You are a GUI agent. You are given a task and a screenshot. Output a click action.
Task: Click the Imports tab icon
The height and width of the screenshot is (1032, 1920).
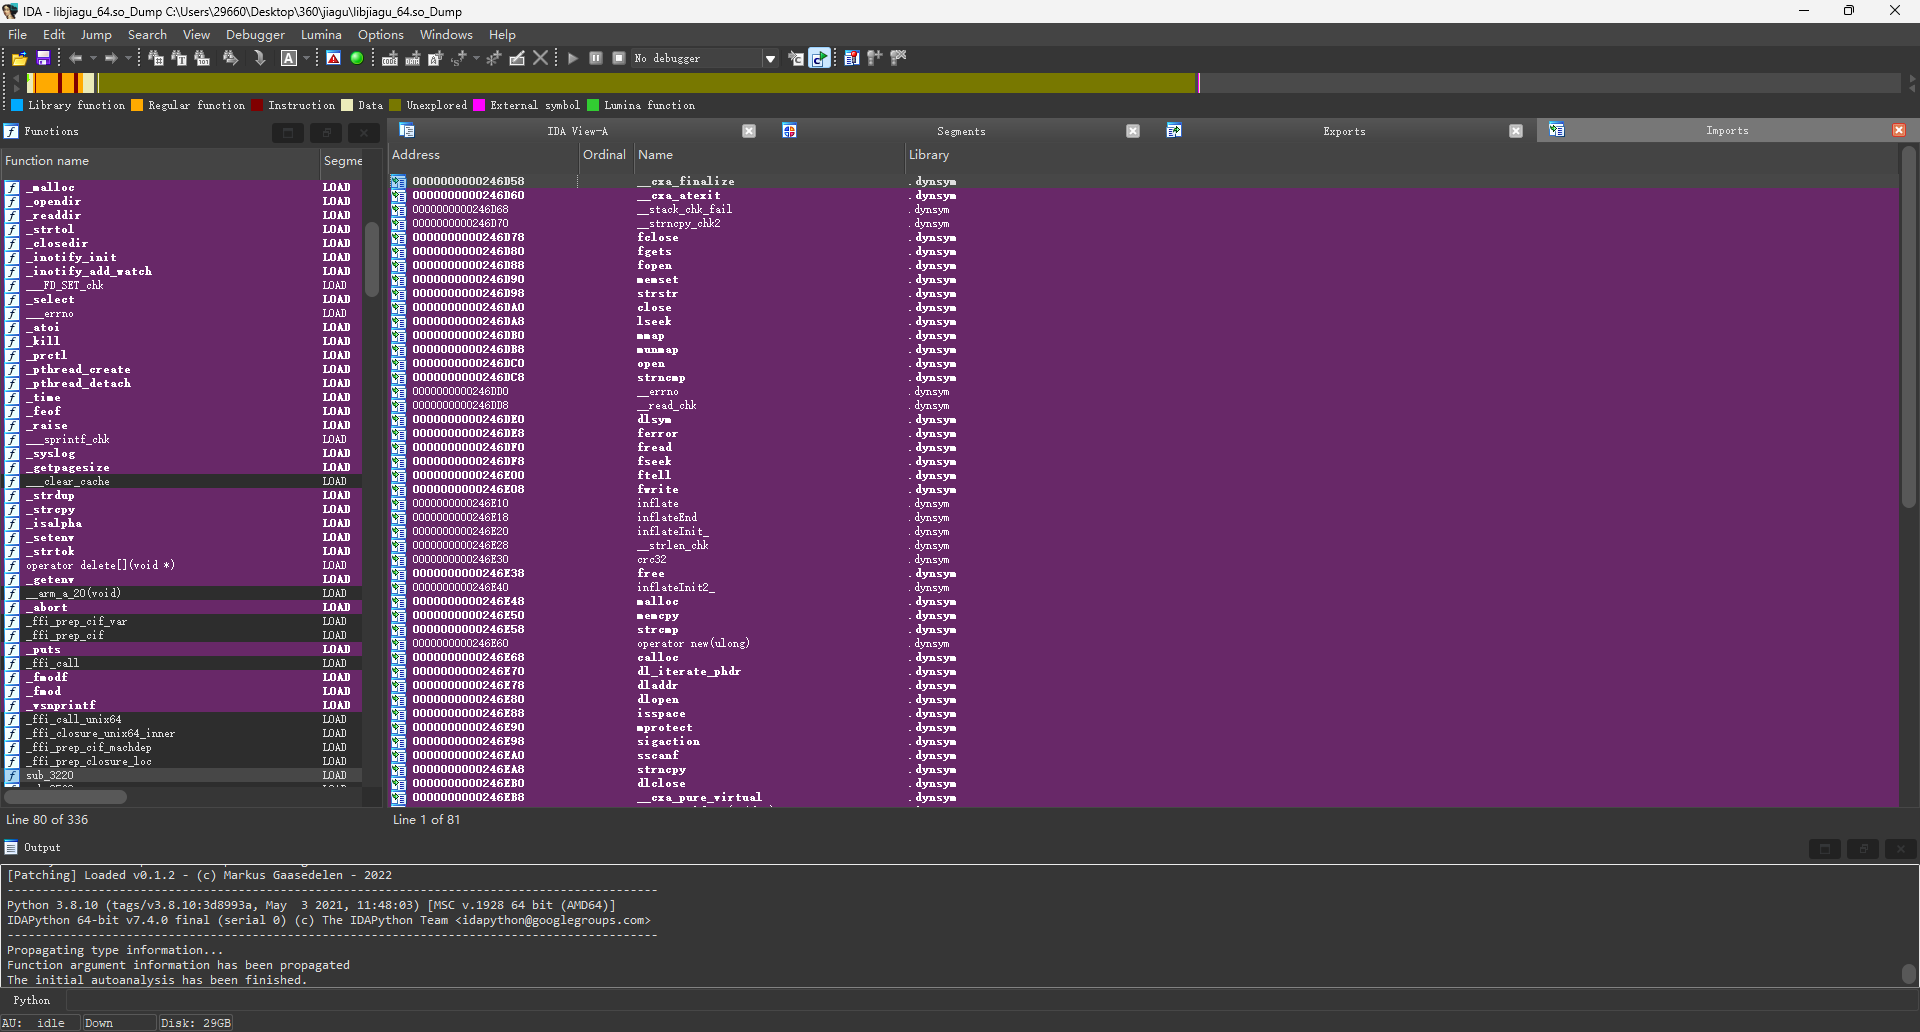click(1556, 130)
